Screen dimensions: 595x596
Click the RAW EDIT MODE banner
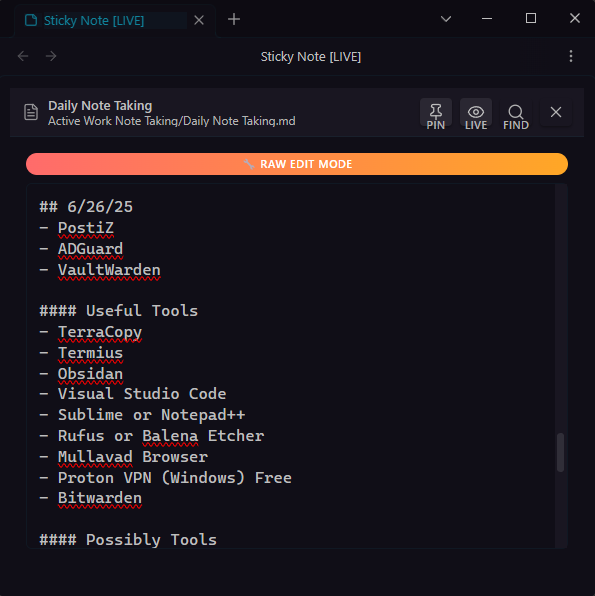pos(297,164)
